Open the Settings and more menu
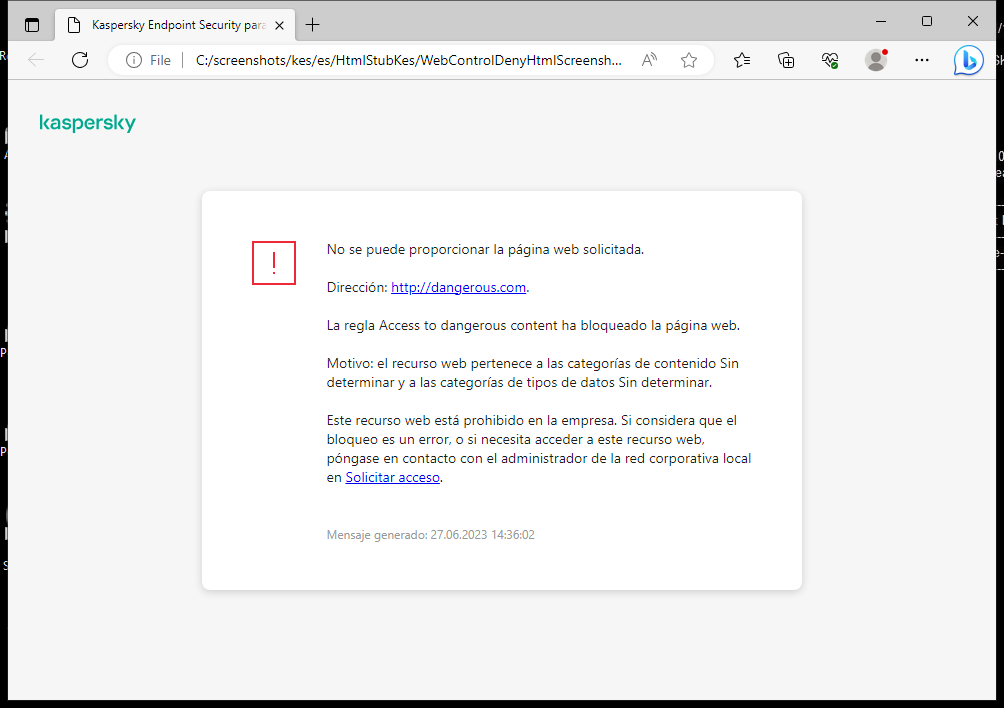Image resolution: width=1004 pixels, height=708 pixels. click(x=921, y=60)
